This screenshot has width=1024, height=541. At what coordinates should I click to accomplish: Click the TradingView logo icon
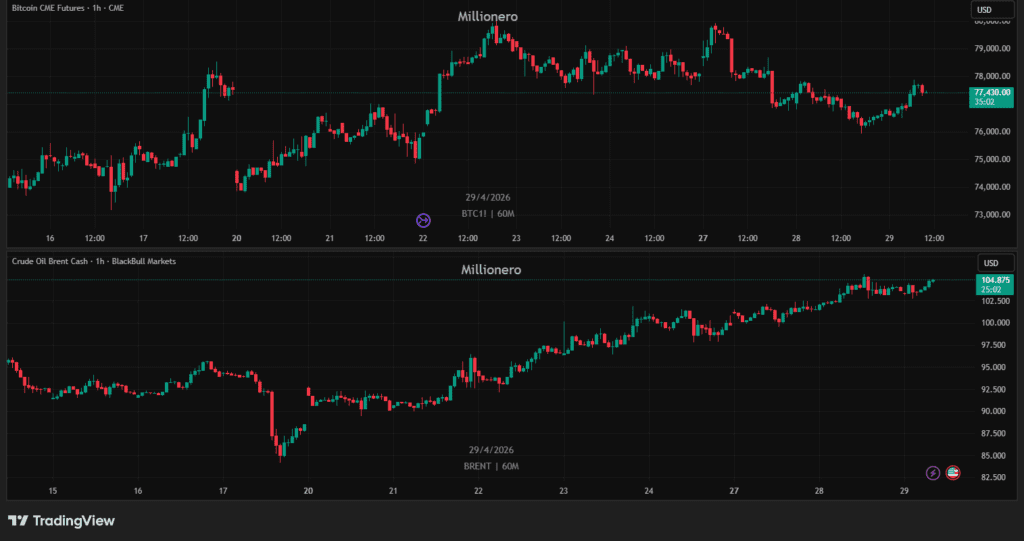pos(17,521)
